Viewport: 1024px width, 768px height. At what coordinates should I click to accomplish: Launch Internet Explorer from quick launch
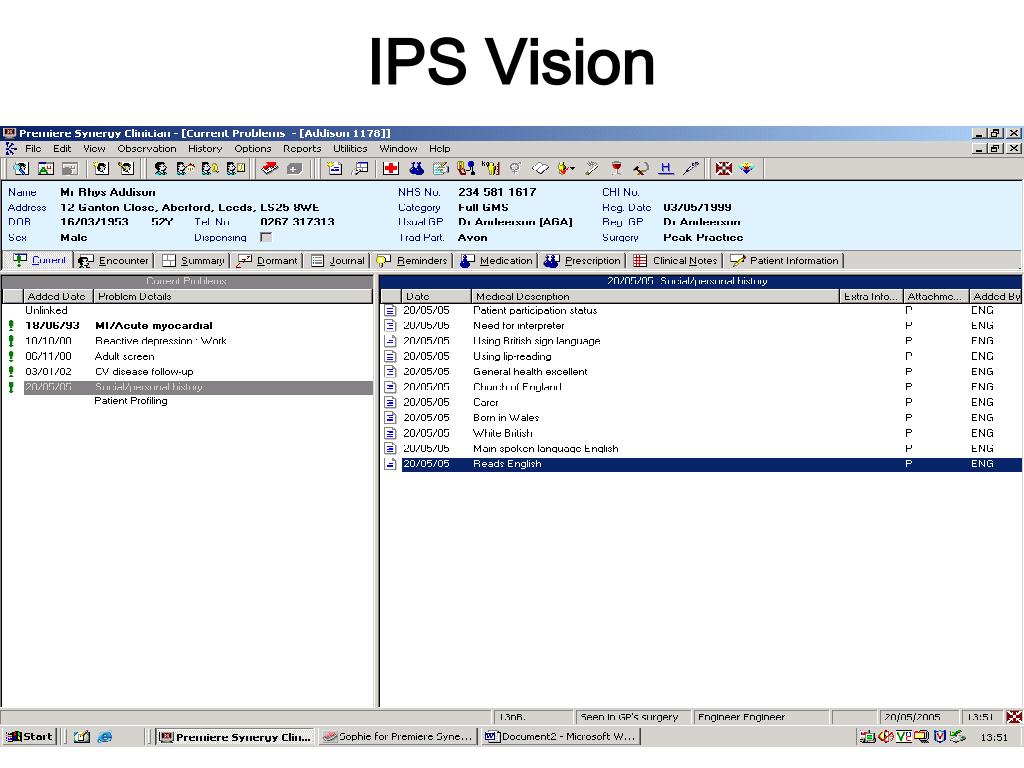105,737
